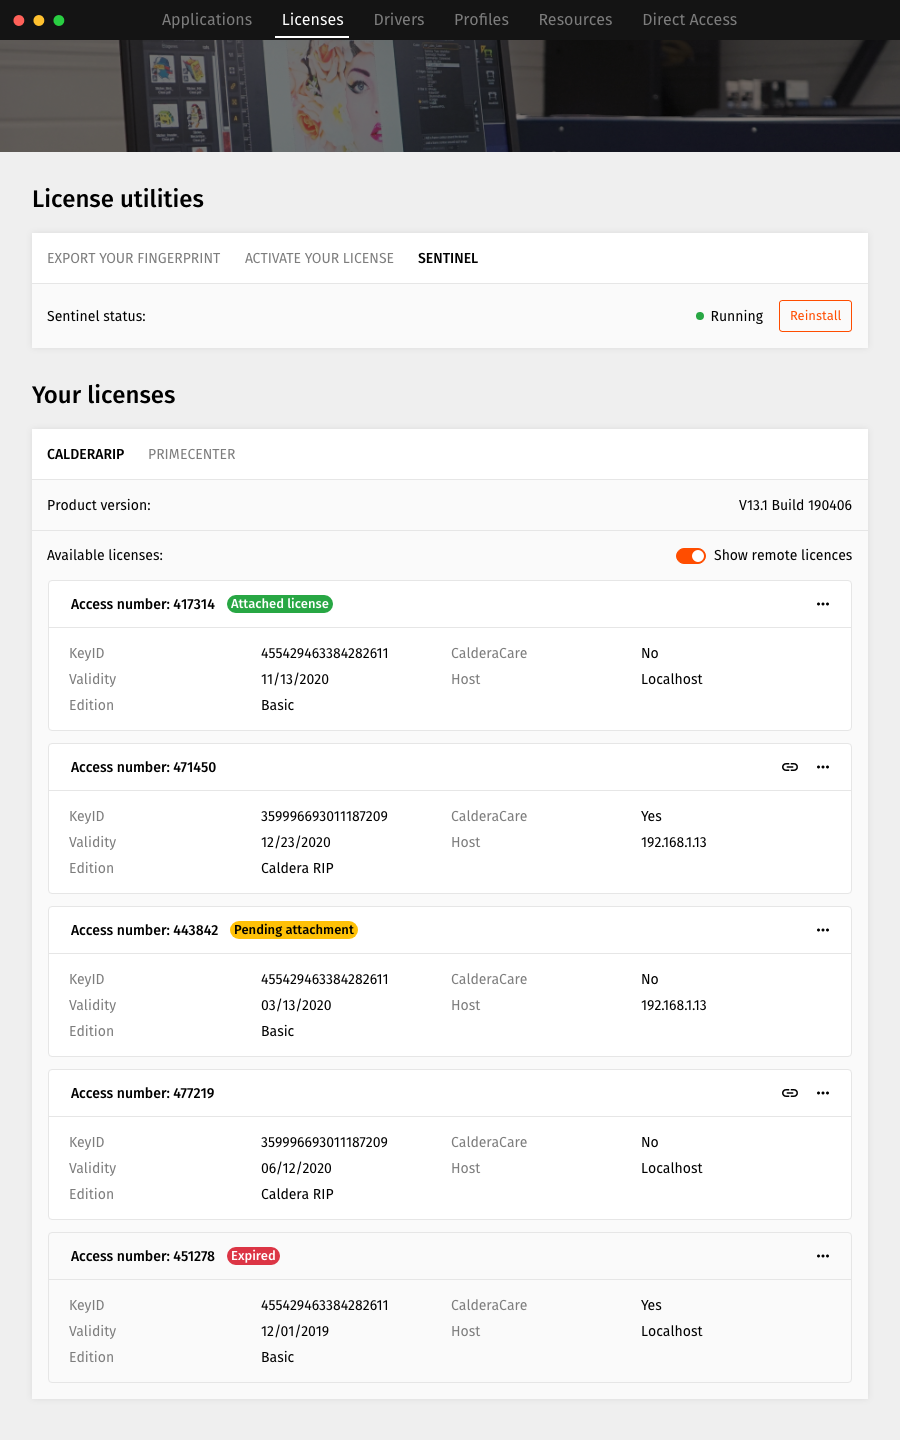Select the Sentinel tab

[x=448, y=258]
